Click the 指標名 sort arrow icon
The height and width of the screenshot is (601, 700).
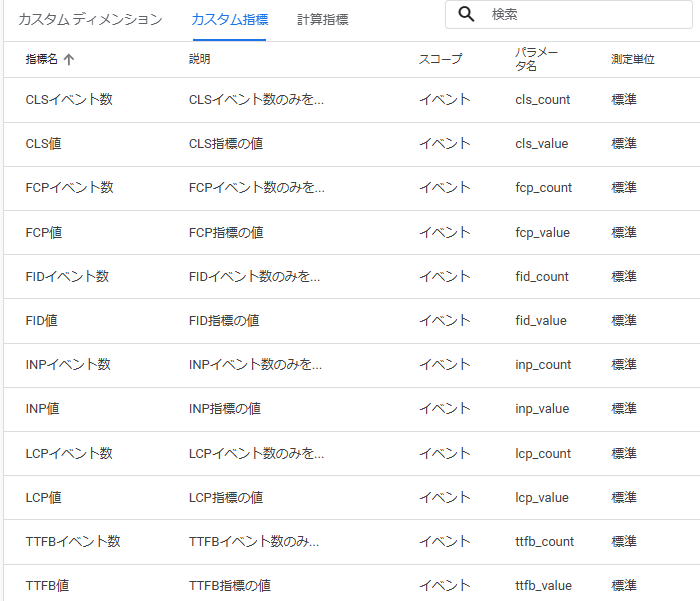(69, 60)
